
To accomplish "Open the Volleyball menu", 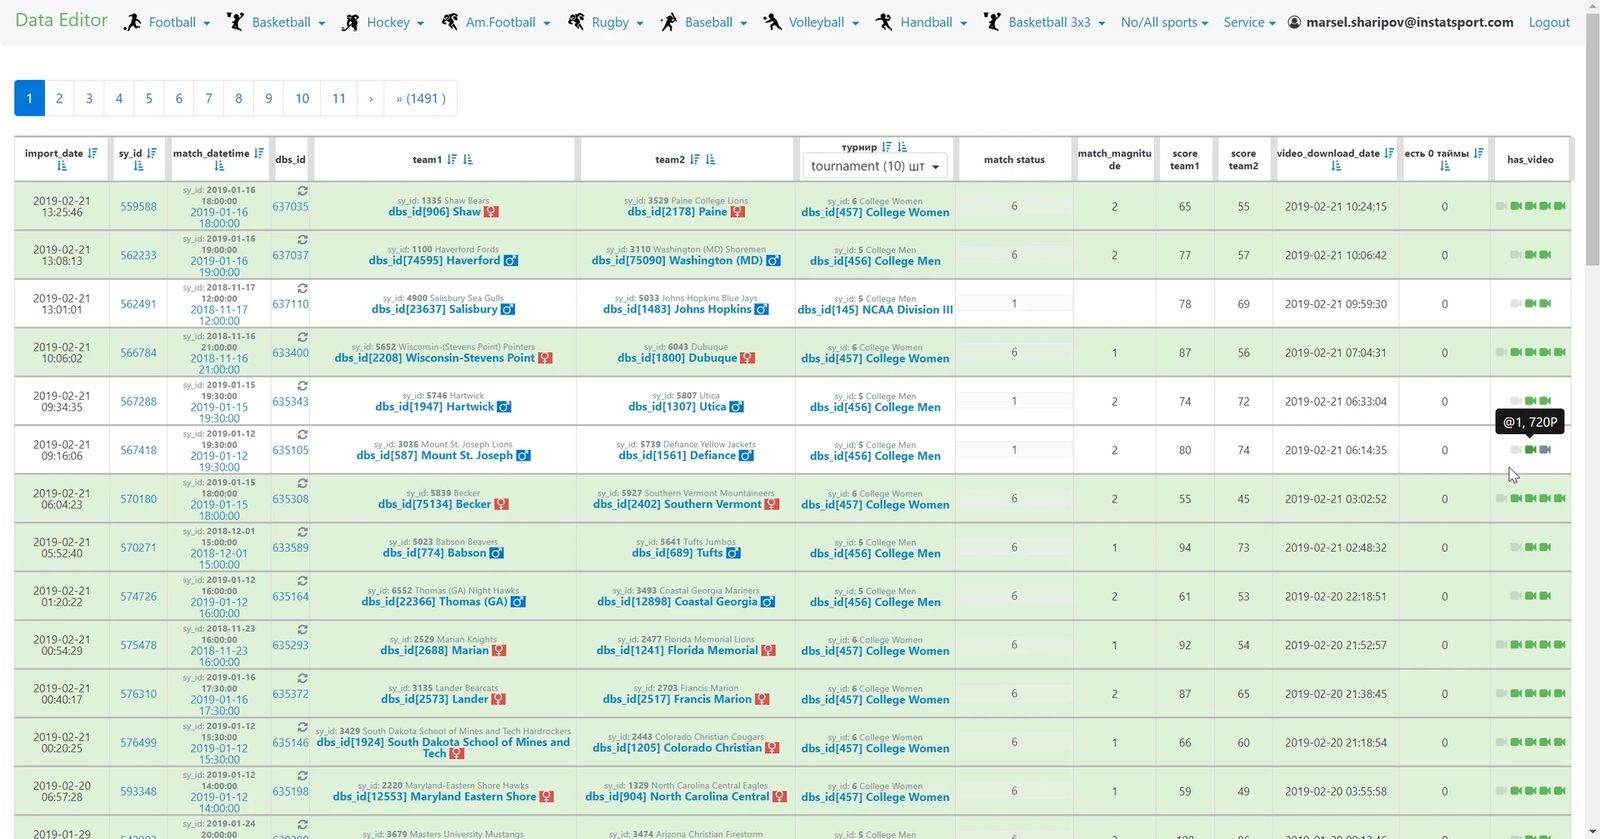I will [811, 22].
